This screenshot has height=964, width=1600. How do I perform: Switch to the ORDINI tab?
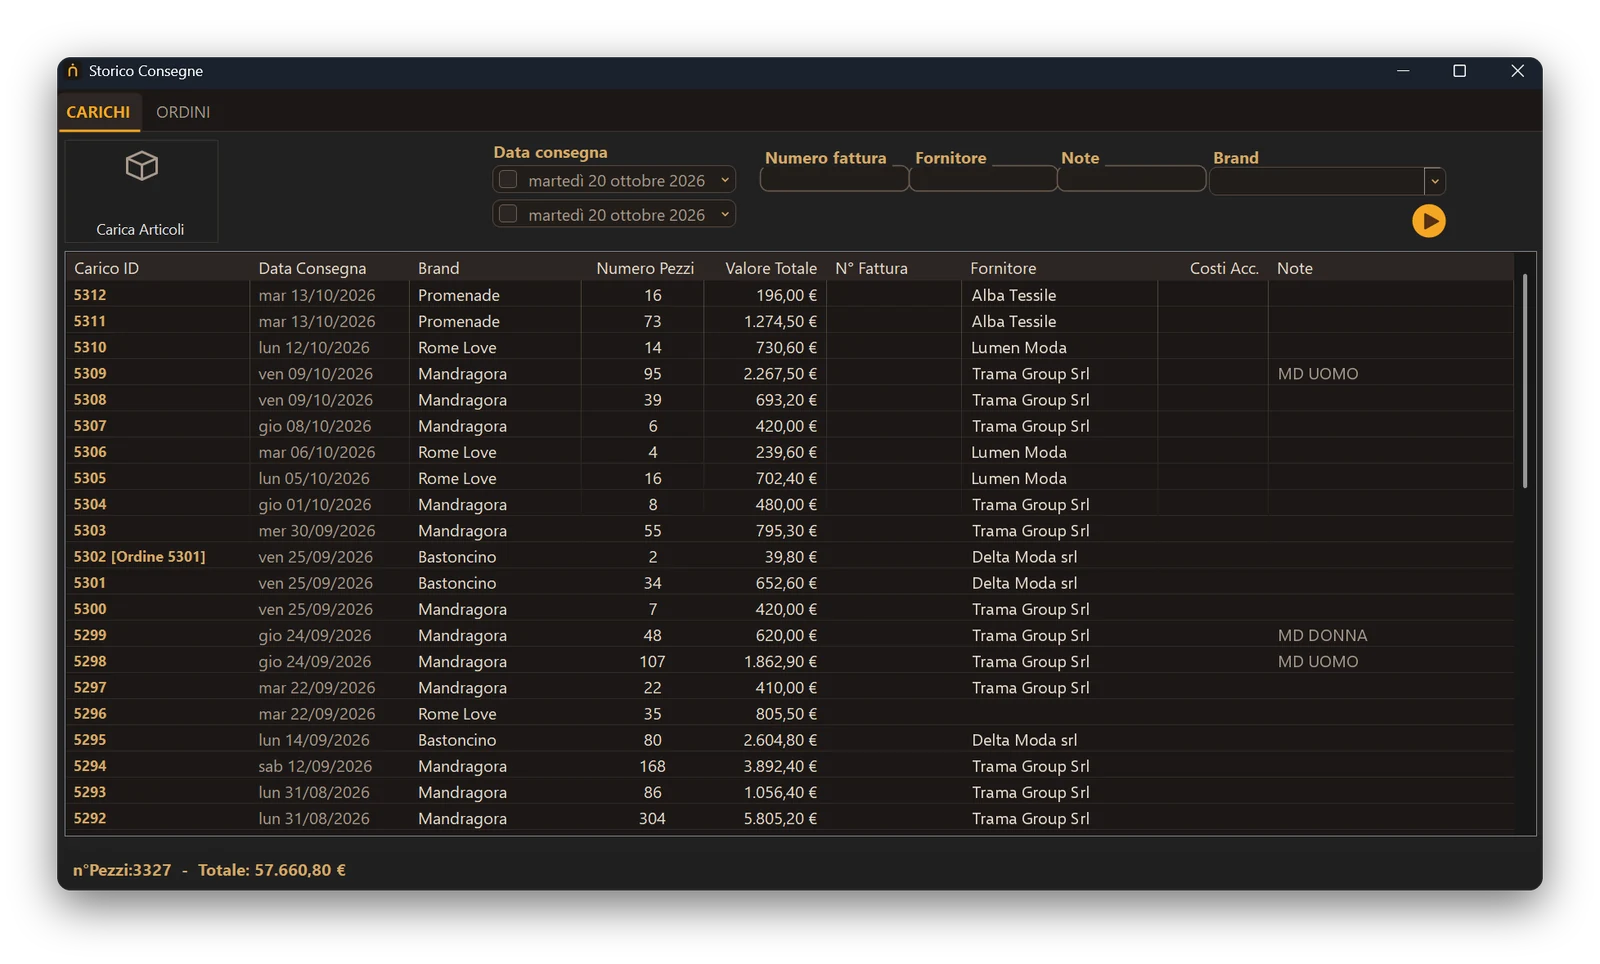coord(183,112)
